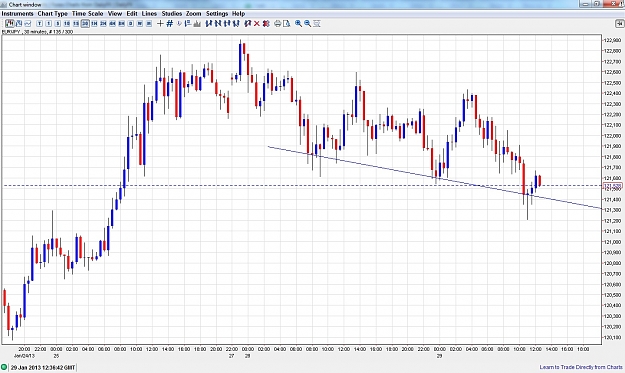This screenshot has height=373, width=625.
Task: Click the small arrow icon after the grid icon
Action: click(179, 24)
